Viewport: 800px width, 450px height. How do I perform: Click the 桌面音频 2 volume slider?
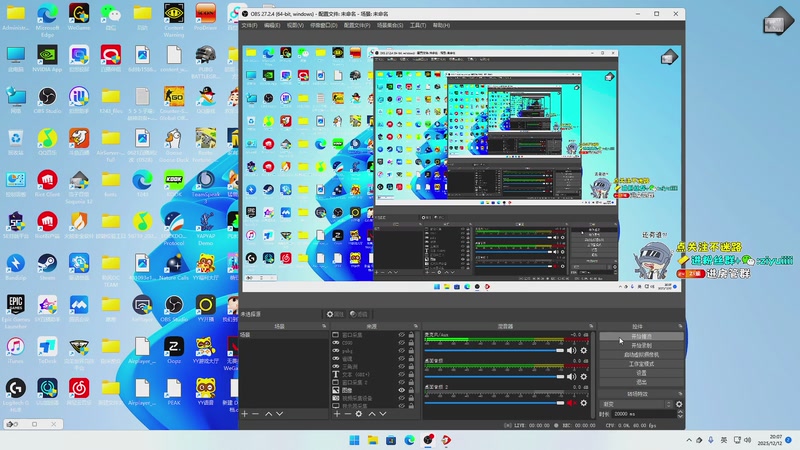[x=494, y=403]
